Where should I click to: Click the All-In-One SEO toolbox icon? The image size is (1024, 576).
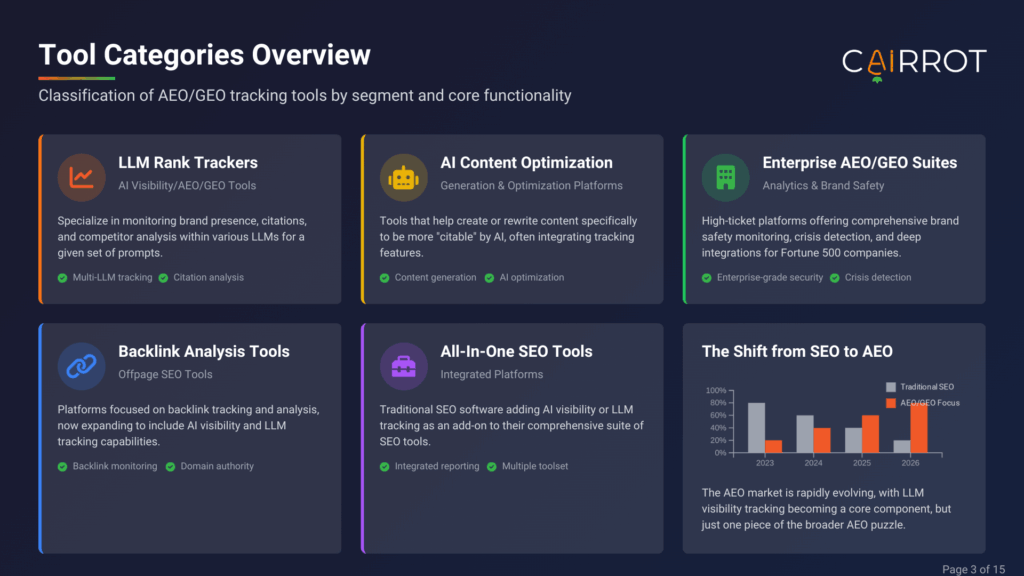tap(403, 366)
